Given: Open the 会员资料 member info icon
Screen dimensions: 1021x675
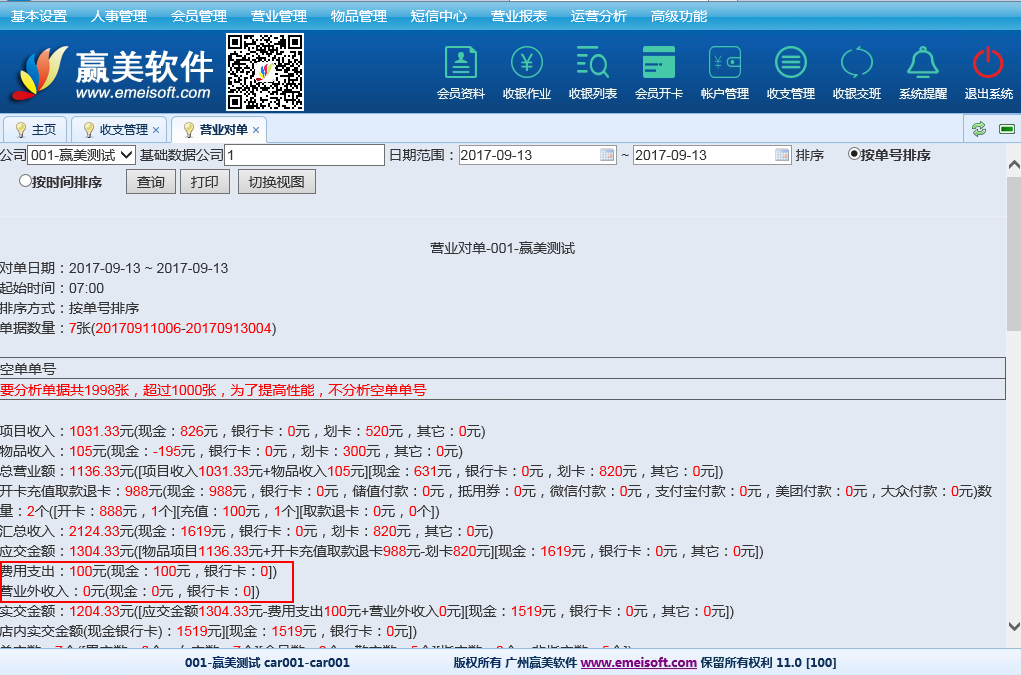Looking at the screenshot, I should pos(460,64).
